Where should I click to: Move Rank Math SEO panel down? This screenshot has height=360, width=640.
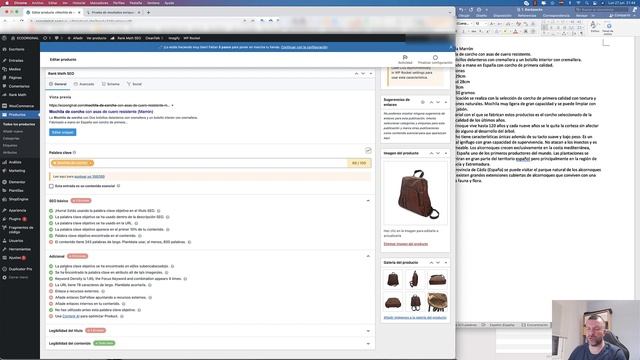(x=363, y=73)
